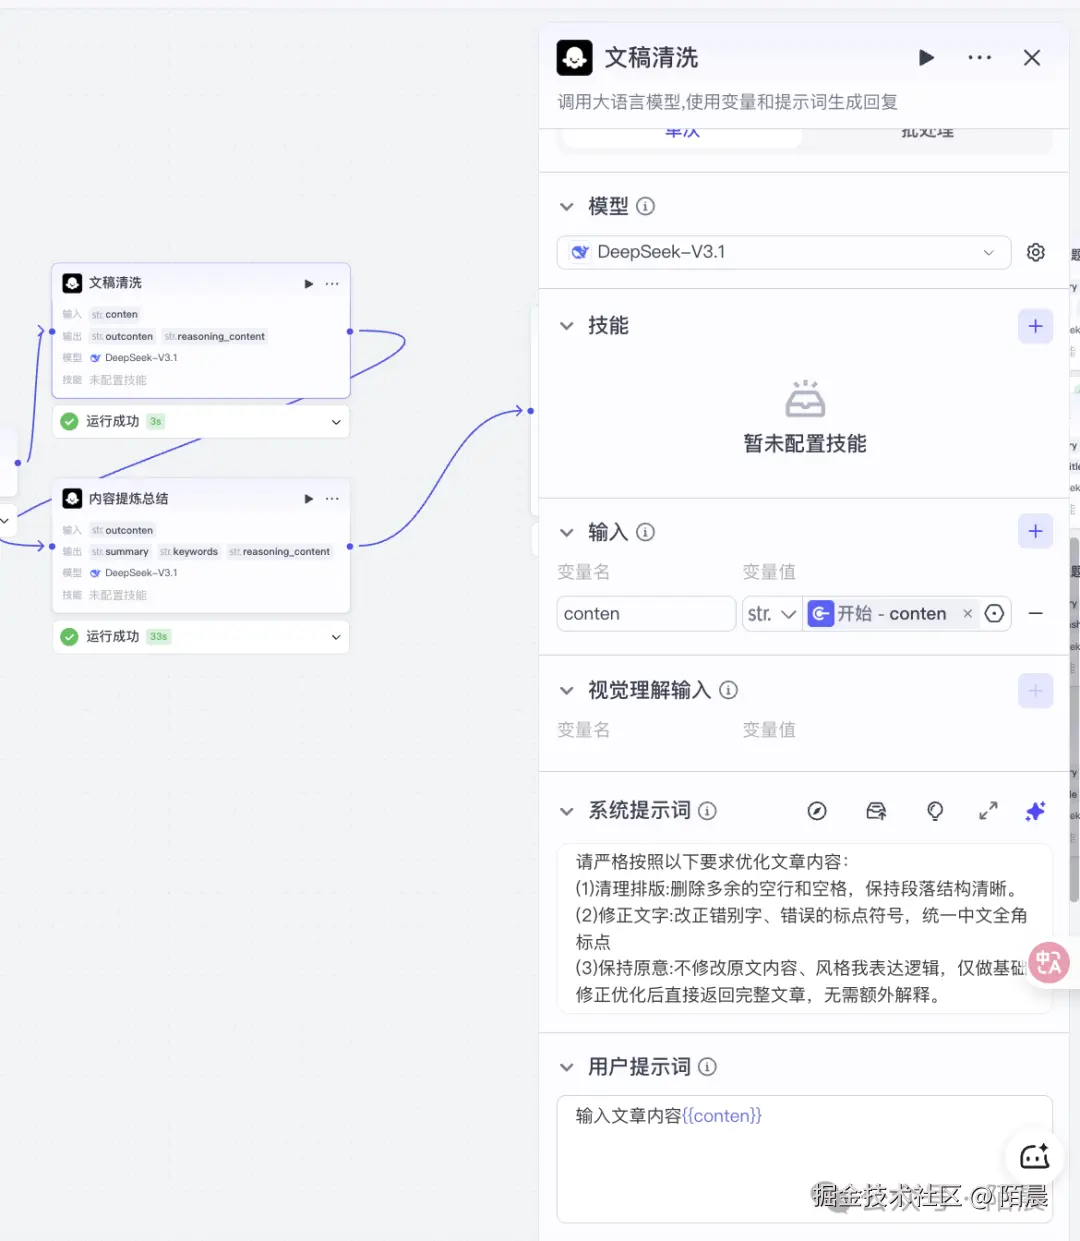1080x1241 pixels.
Task: Run the workflow with the play button in header
Action: point(926,57)
